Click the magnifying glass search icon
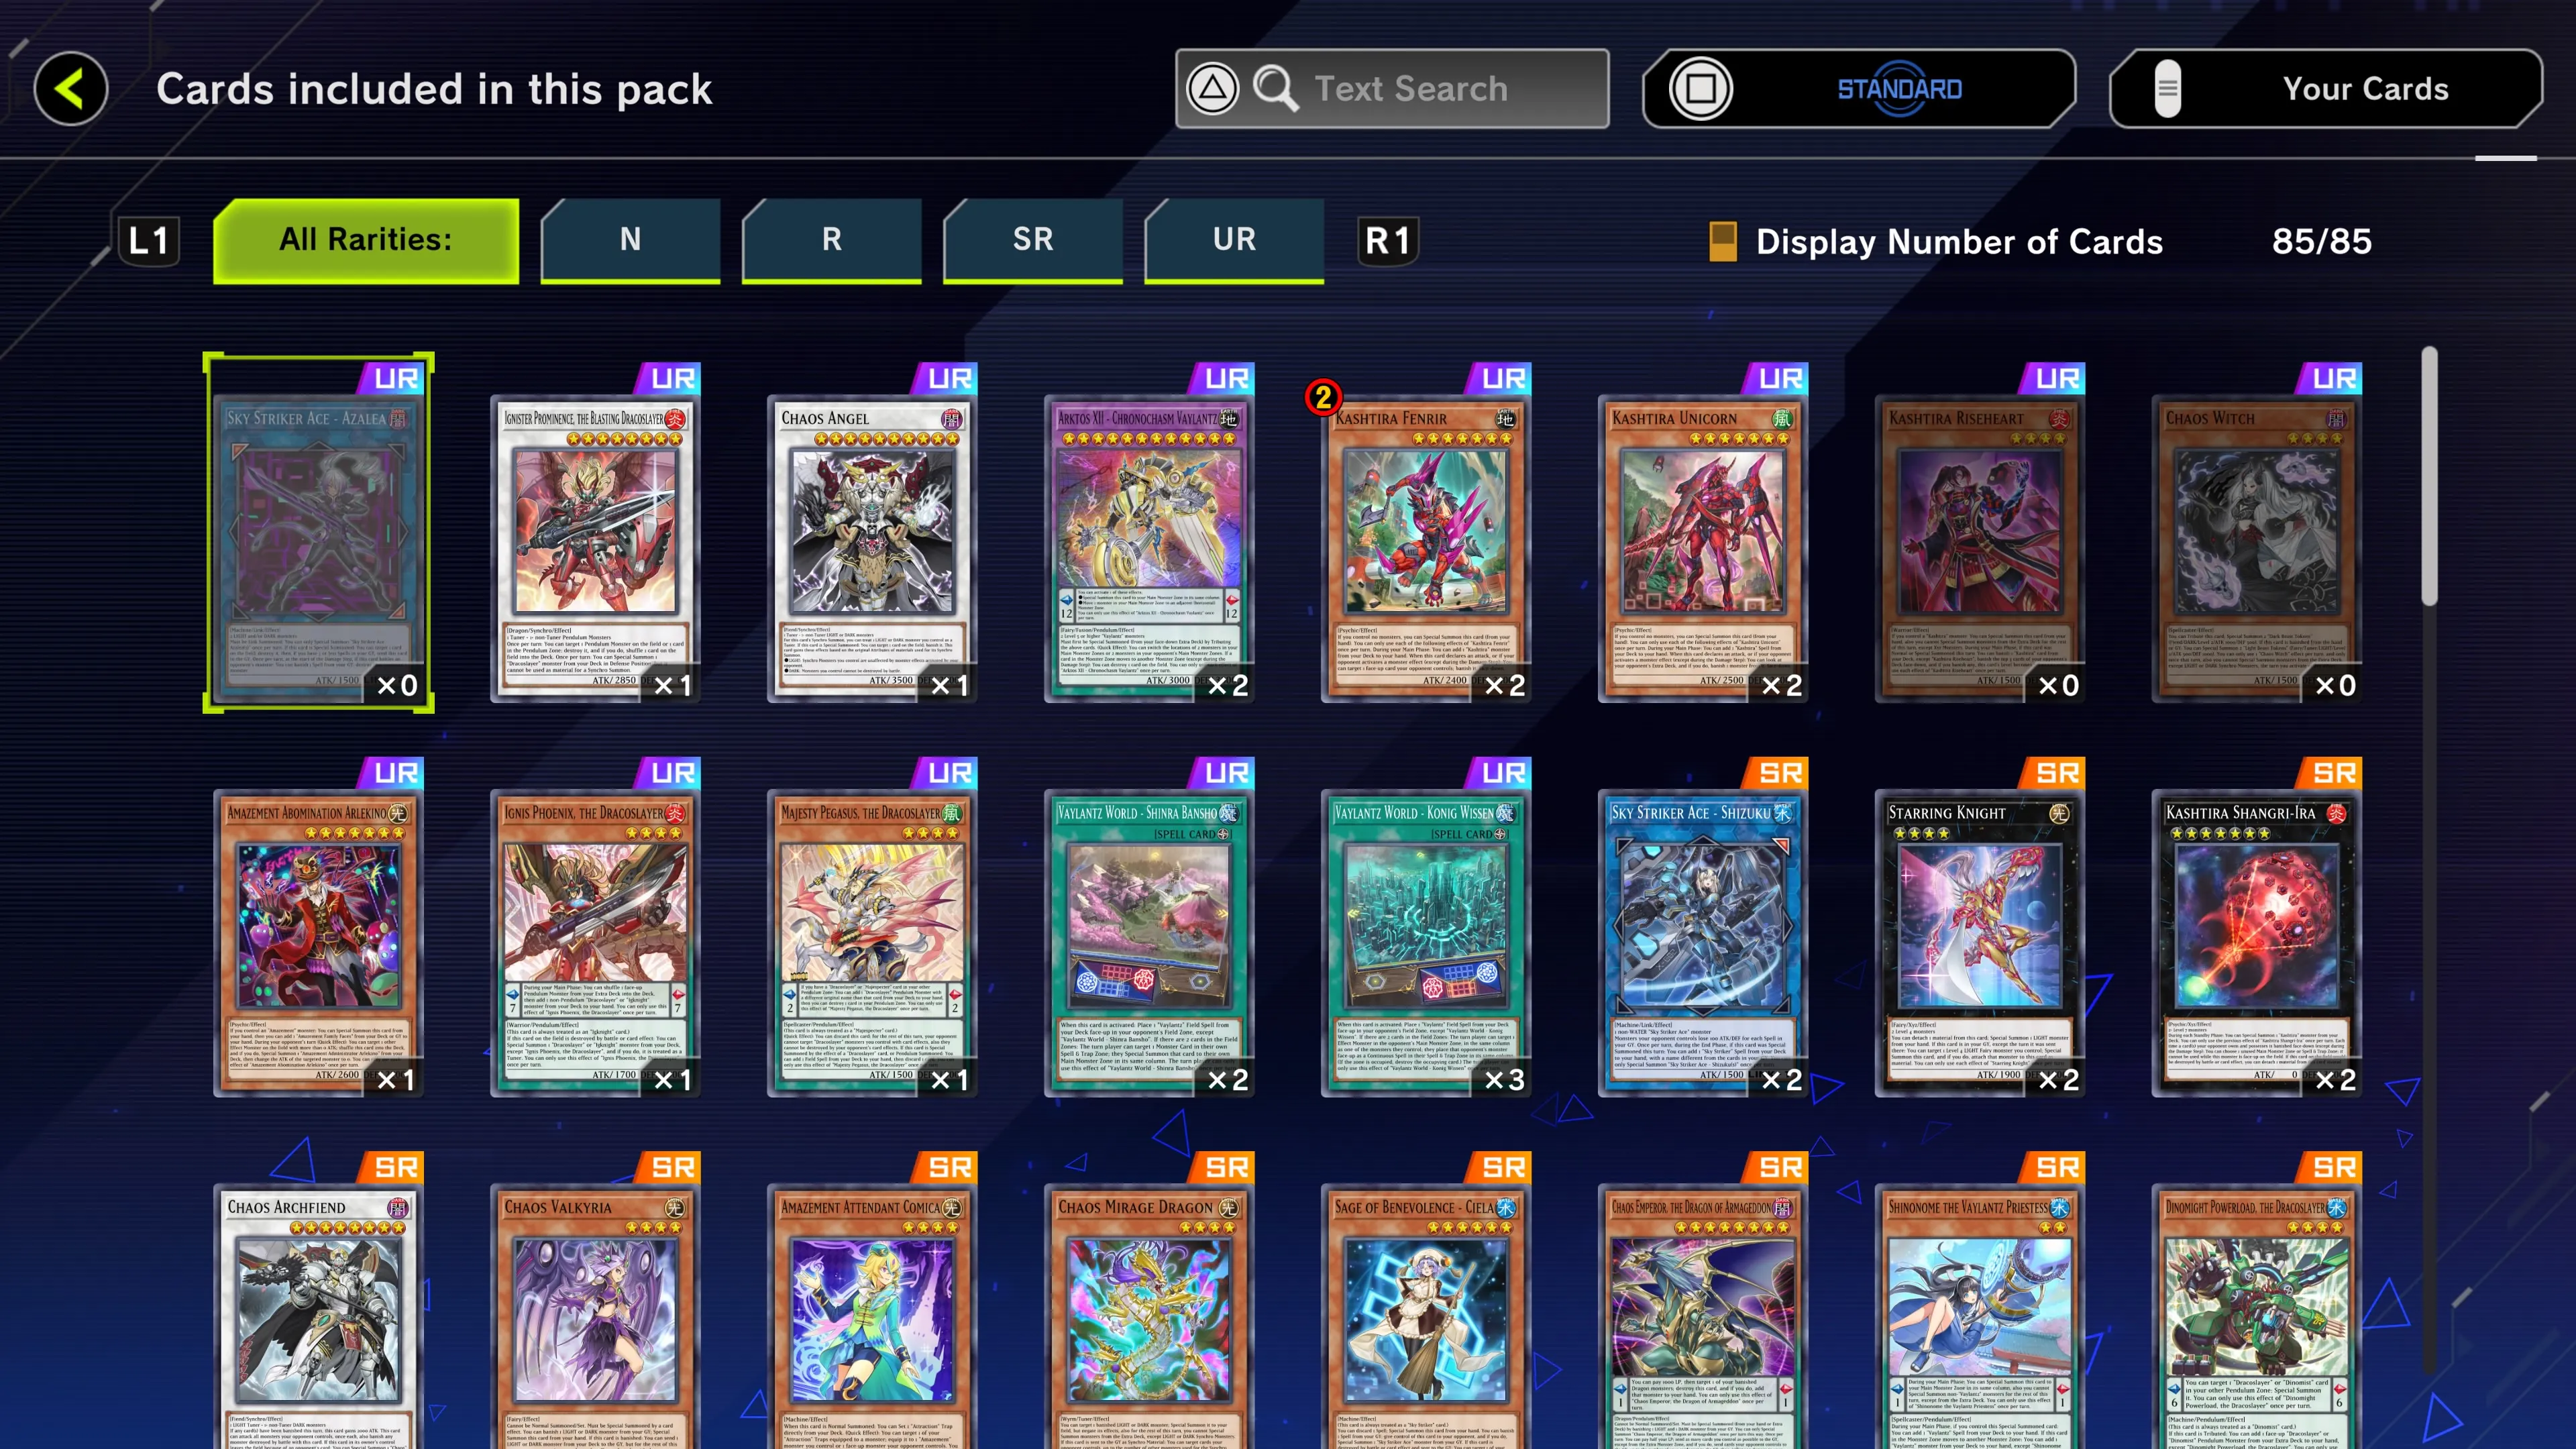 coord(1276,89)
